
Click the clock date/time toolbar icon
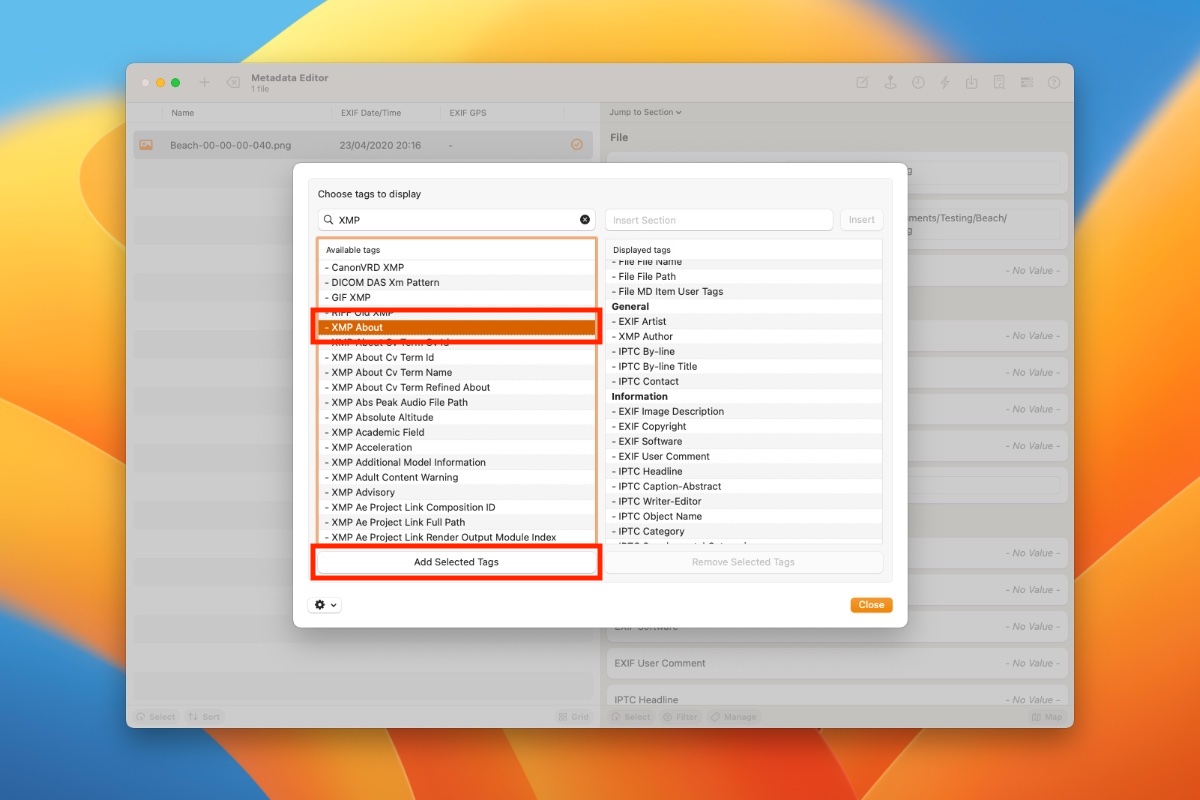click(918, 83)
